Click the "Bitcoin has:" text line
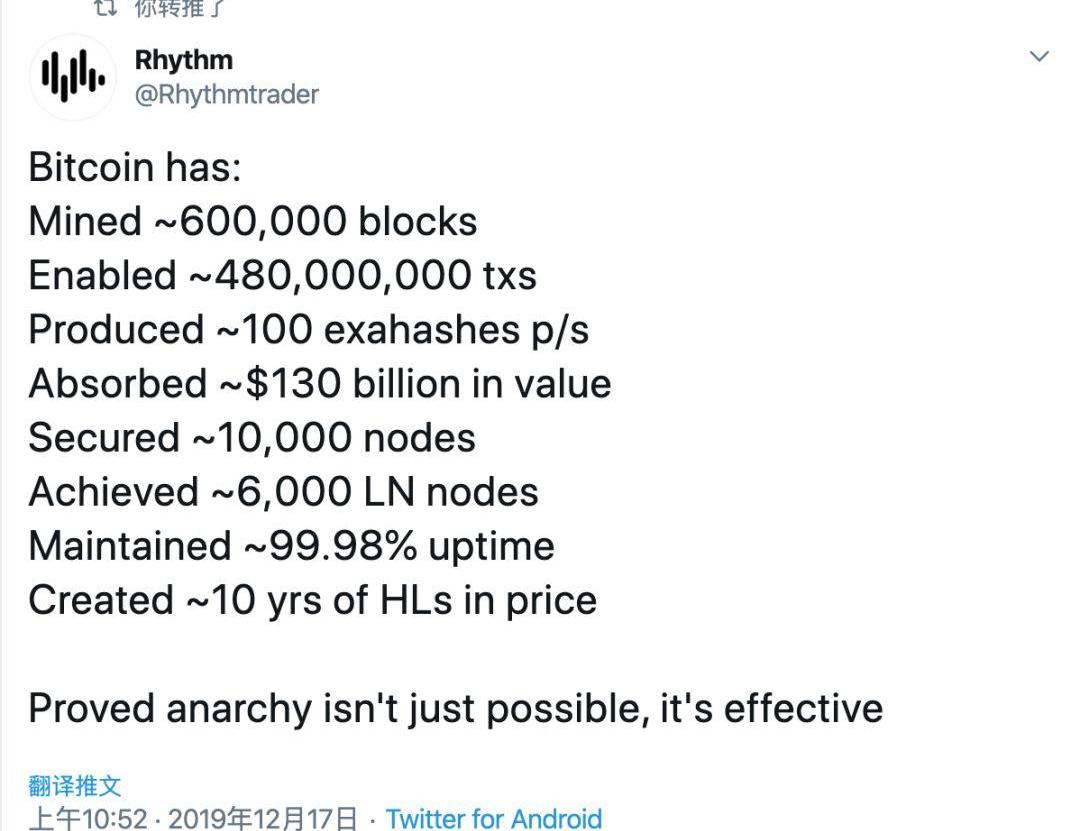 pos(135,167)
